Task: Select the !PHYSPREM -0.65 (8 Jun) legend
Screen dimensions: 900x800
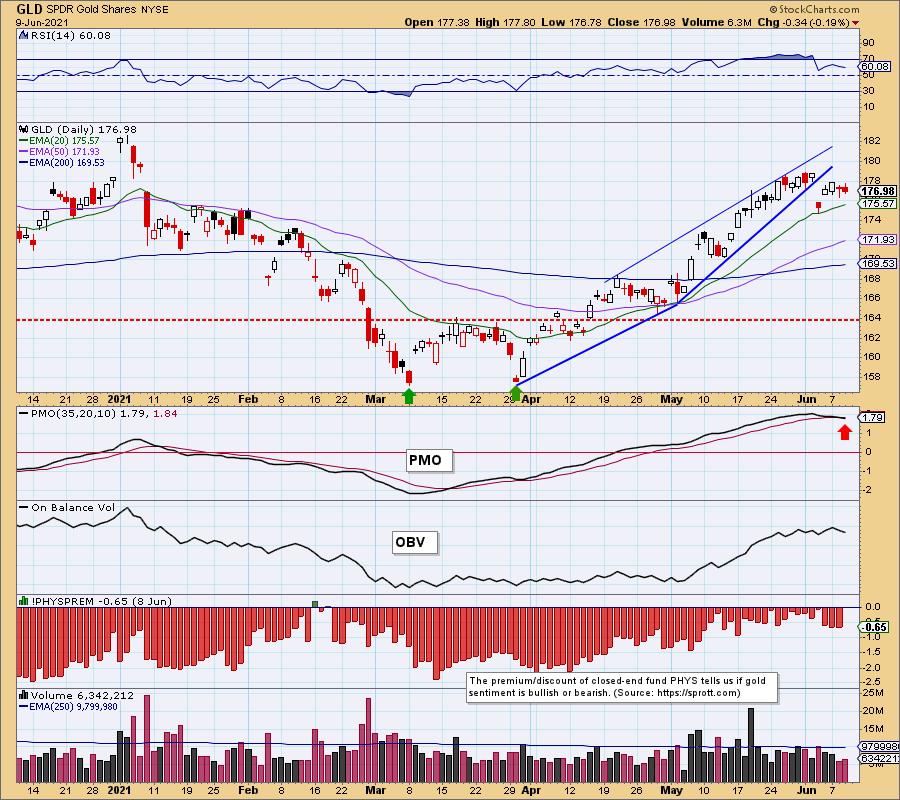Action: (101, 601)
